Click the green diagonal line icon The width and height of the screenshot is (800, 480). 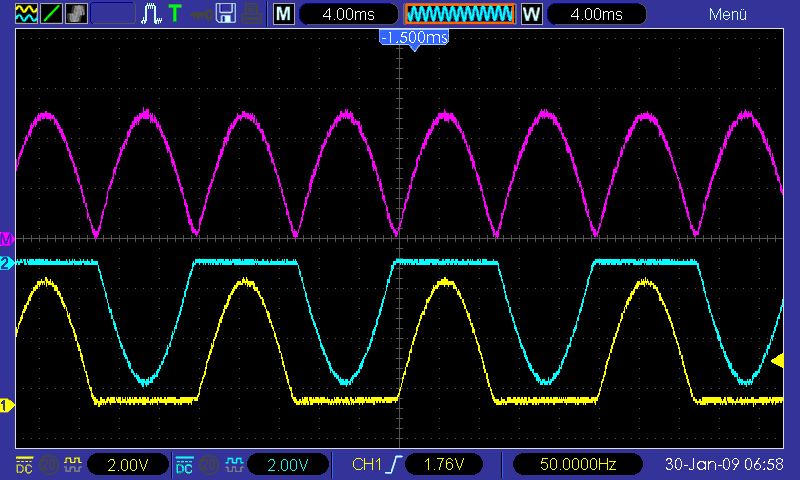pyautogui.click(x=51, y=14)
